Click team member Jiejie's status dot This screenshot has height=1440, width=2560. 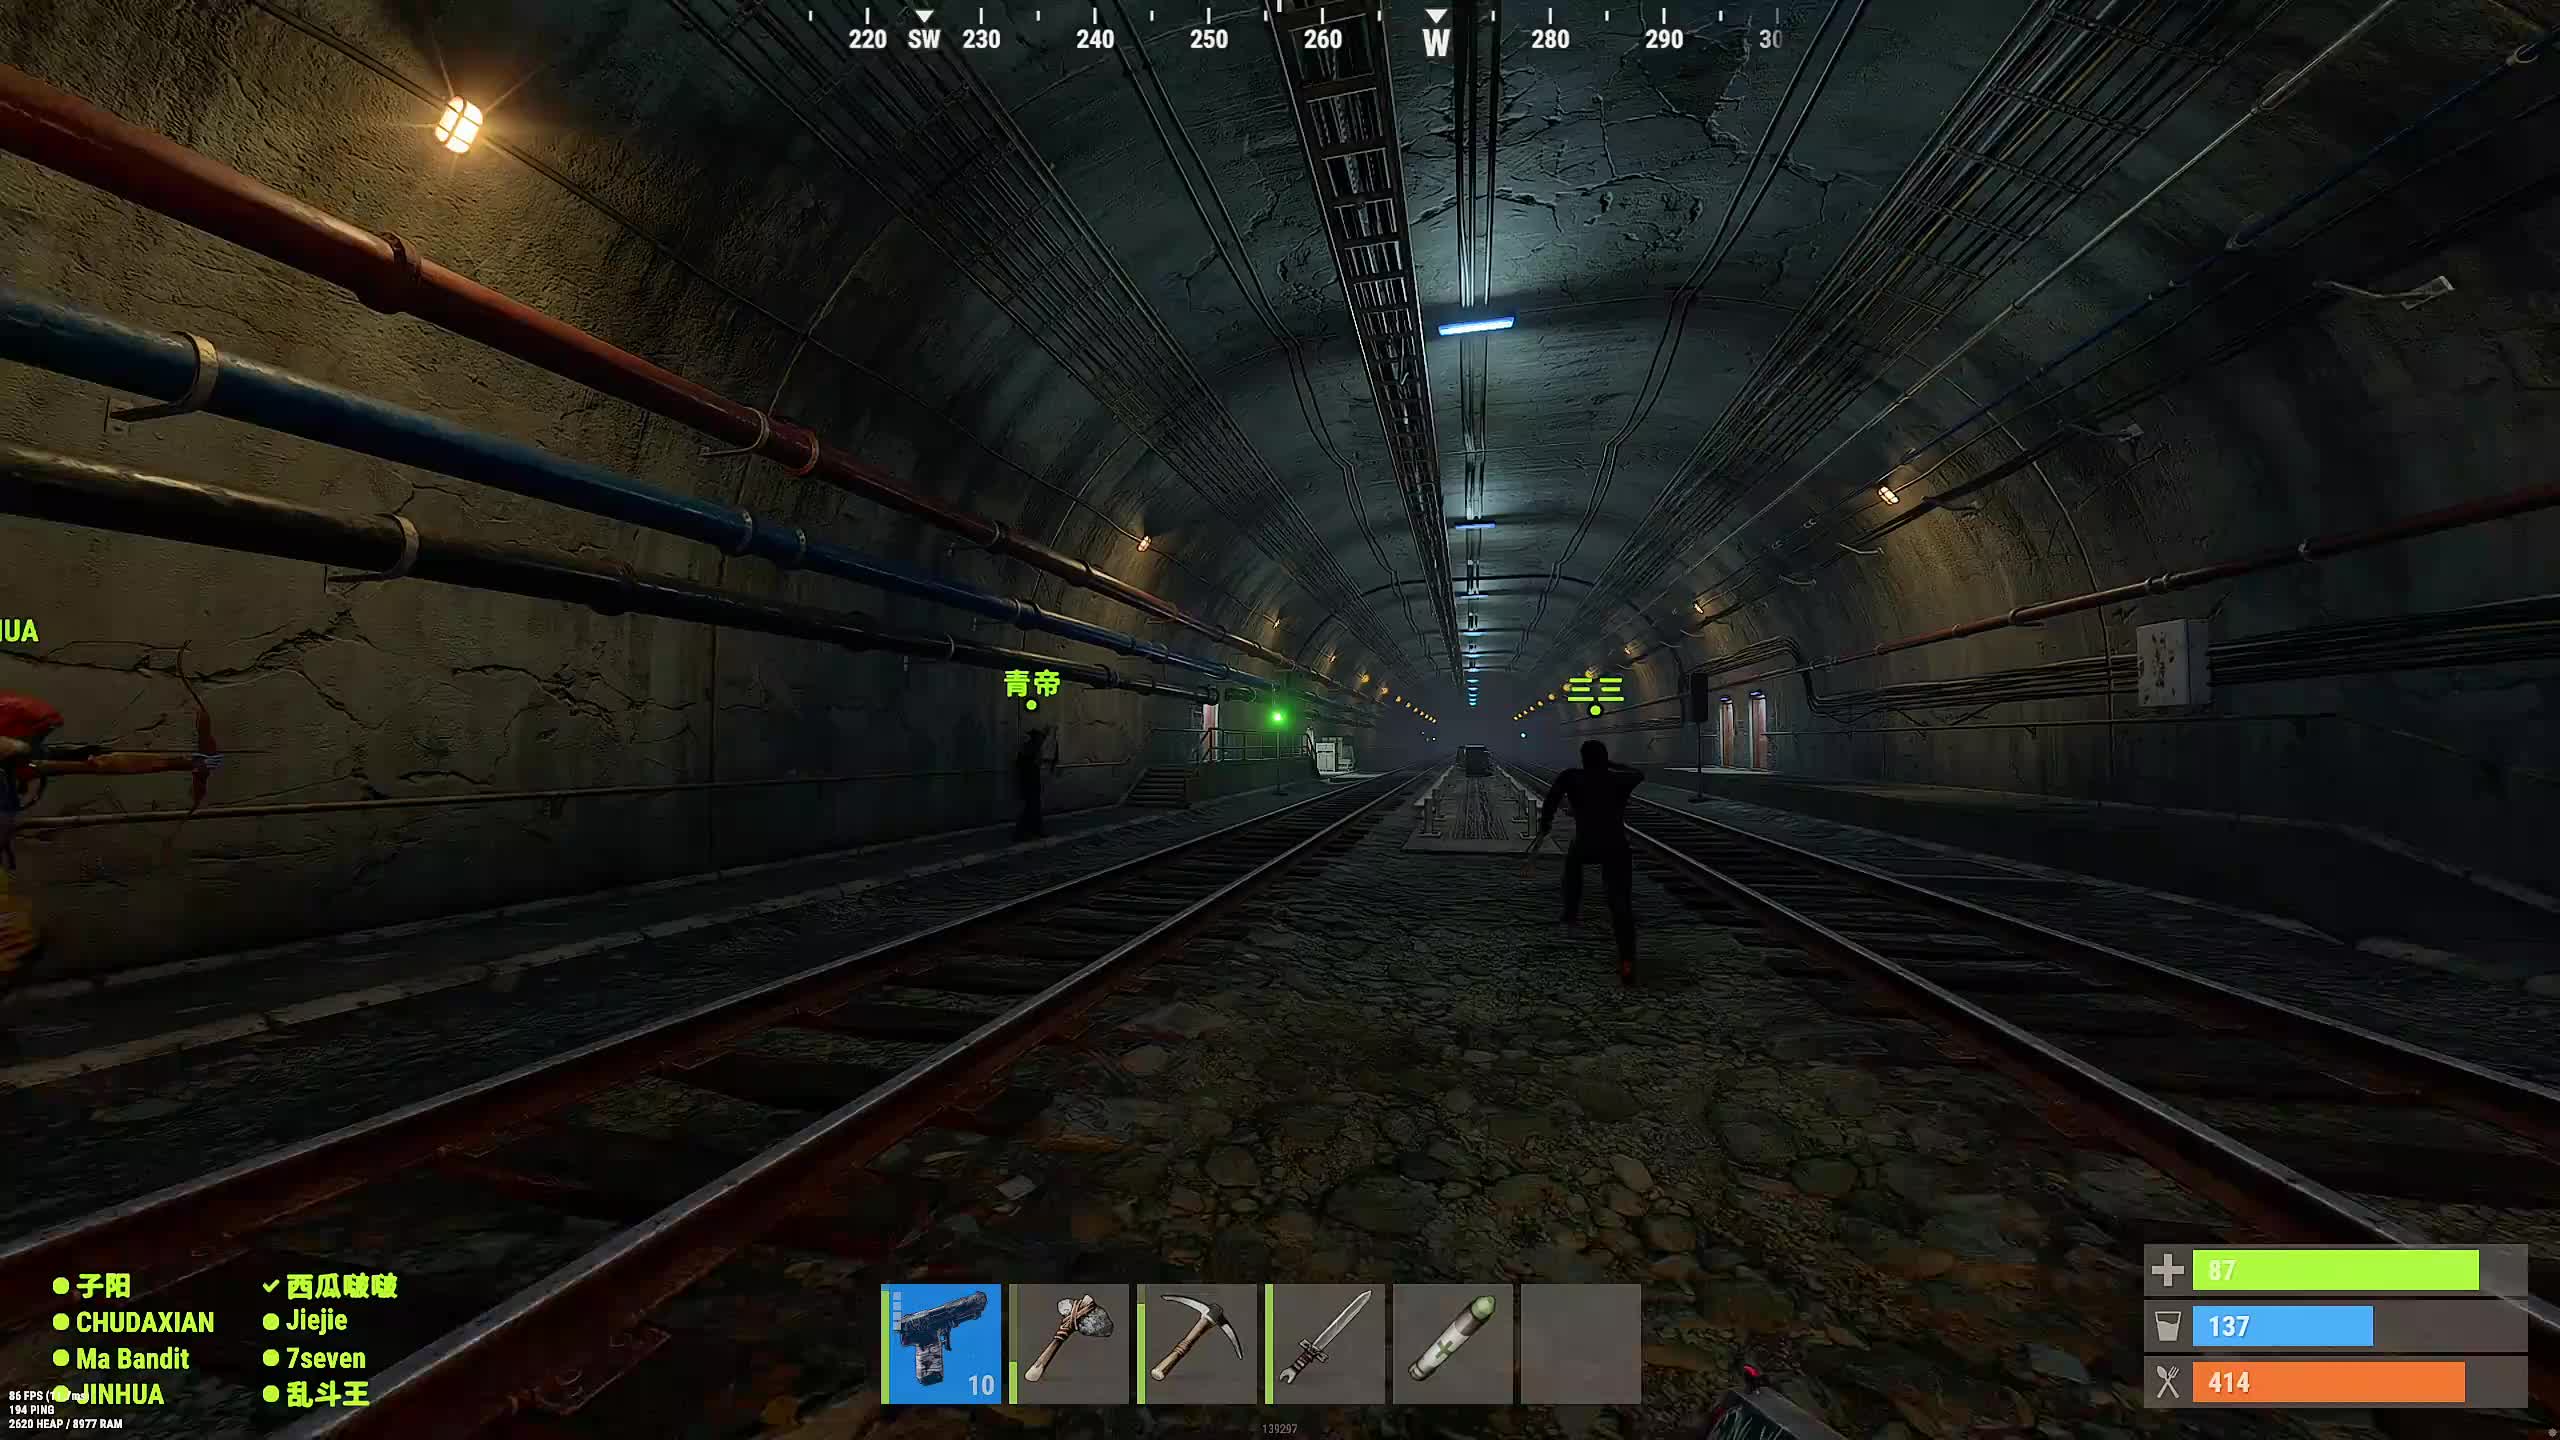[270, 1322]
